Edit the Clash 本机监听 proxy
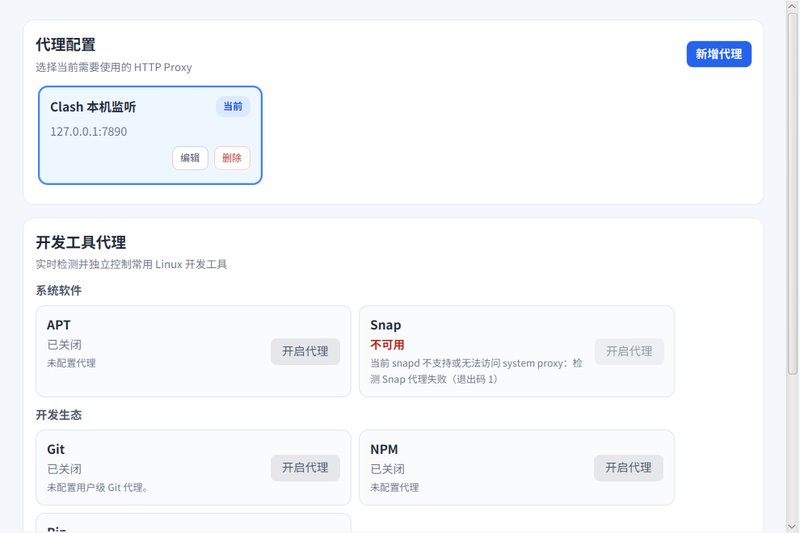800x533 pixels. click(190, 158)
